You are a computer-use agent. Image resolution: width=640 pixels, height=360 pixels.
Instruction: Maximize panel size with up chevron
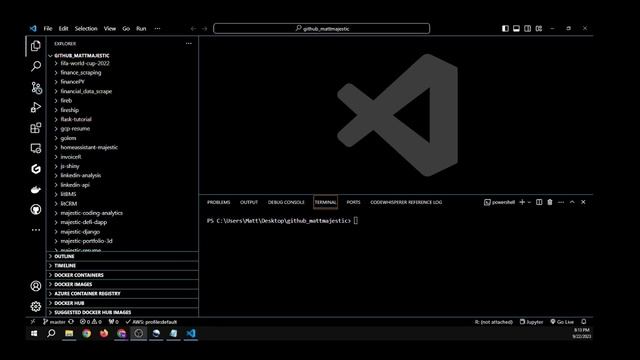tap(572, 202)
